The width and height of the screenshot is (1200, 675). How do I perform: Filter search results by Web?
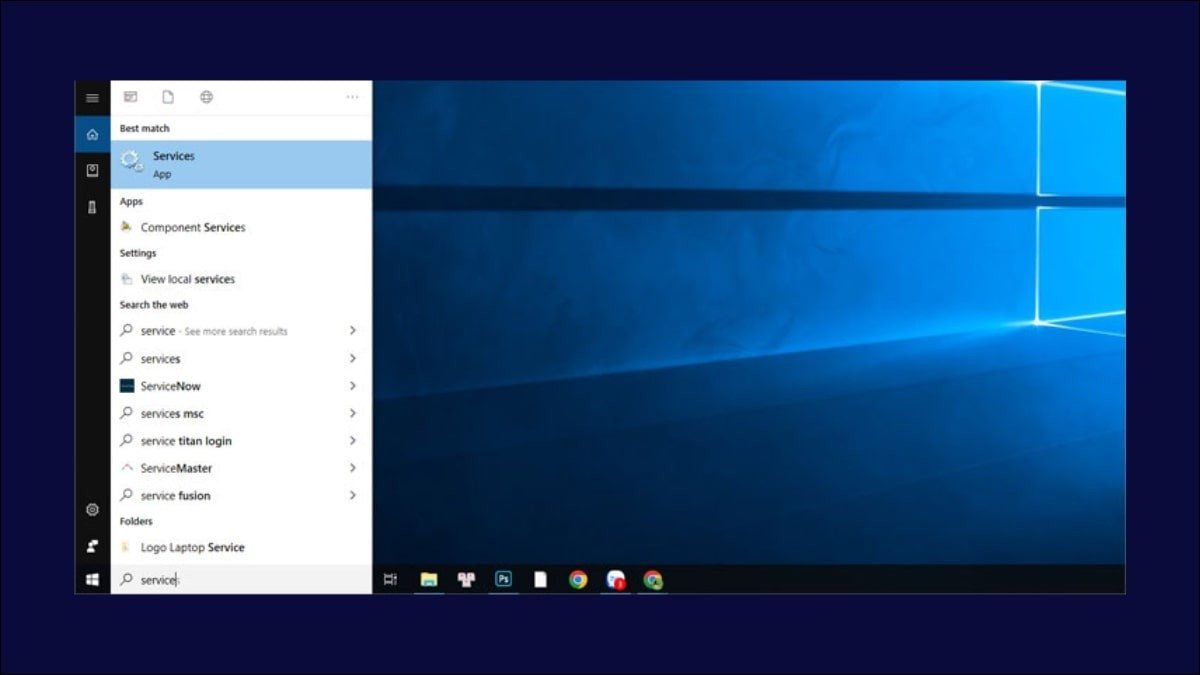click(x=206, y=97)
